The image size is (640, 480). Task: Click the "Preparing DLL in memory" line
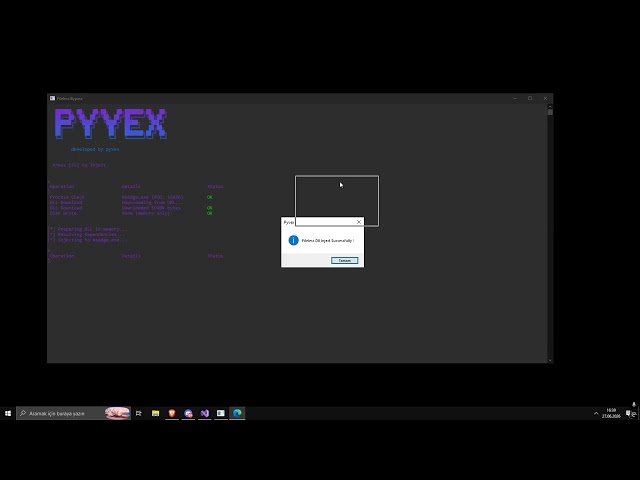(88, 229)
